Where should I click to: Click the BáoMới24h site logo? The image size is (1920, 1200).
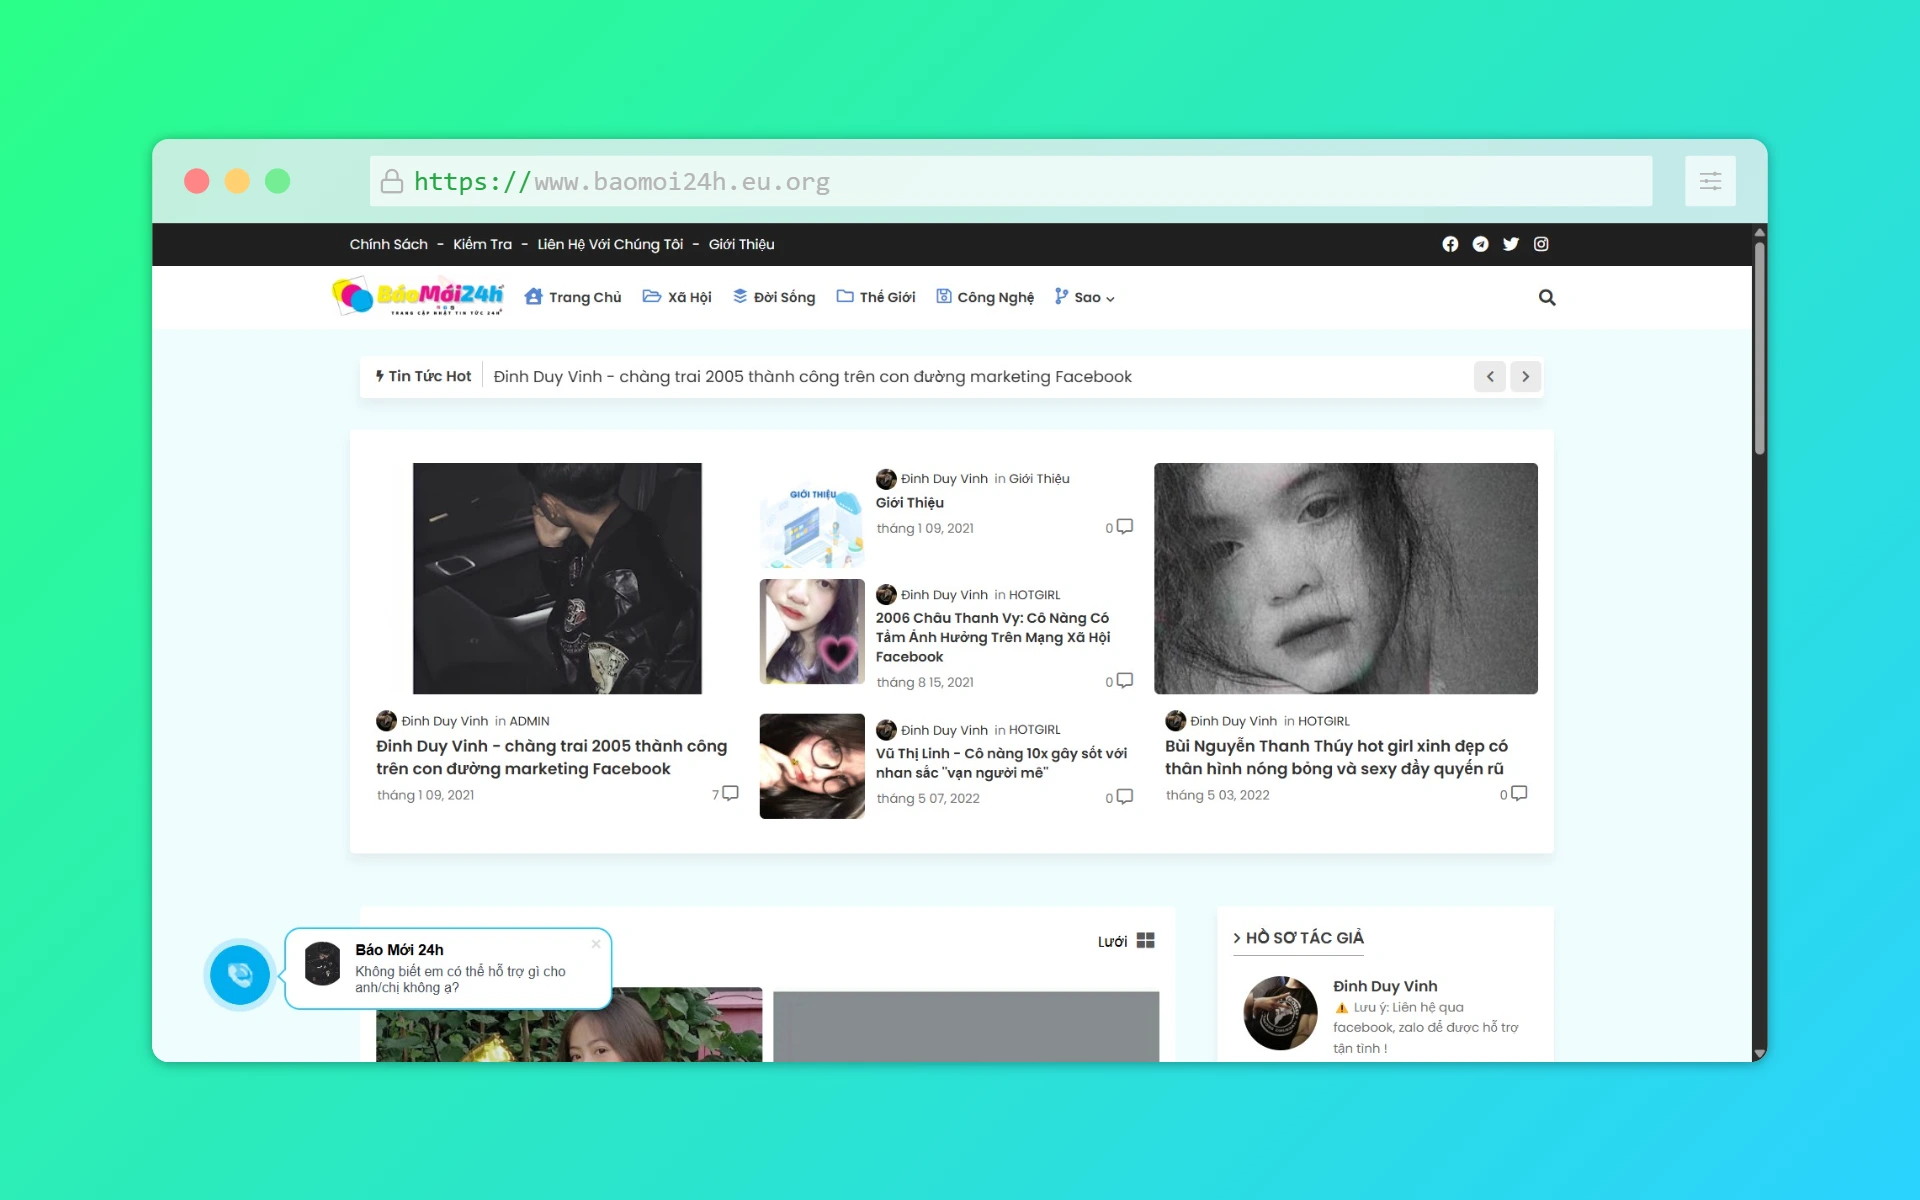tap(416, 296)
